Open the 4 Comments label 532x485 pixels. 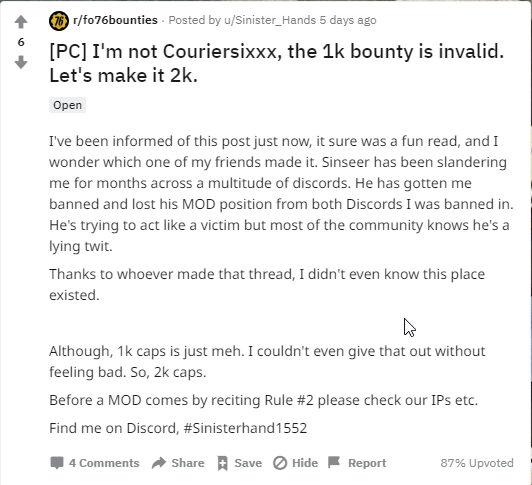(104, 463)
